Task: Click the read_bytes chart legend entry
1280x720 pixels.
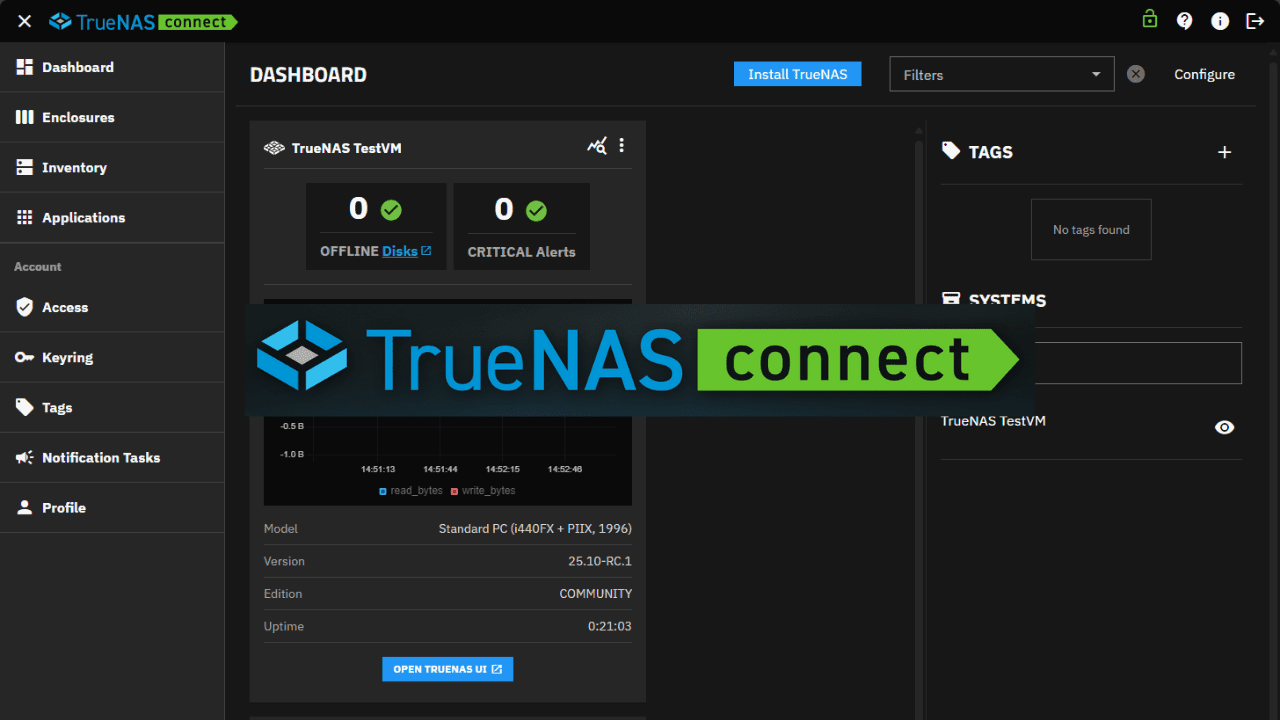Action: click(411, 491)
